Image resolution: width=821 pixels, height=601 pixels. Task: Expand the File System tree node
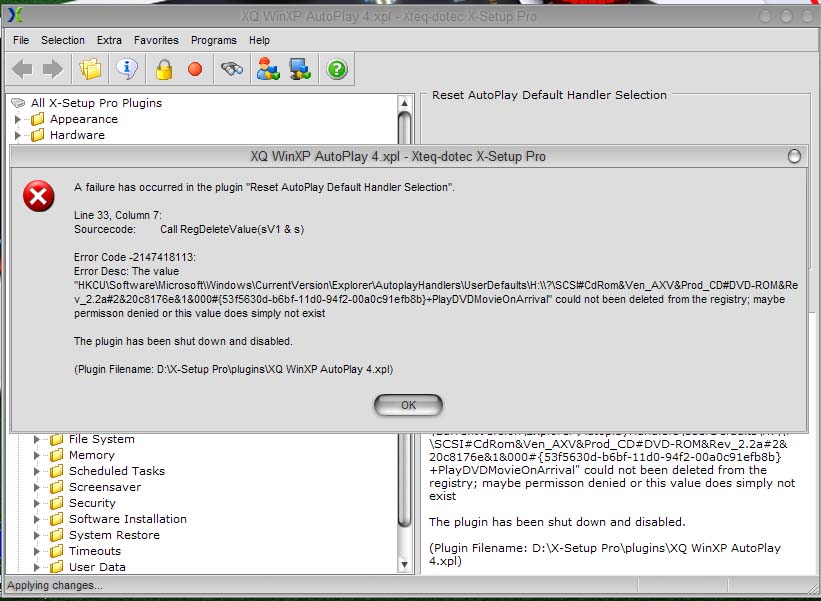tap(37, 440)
